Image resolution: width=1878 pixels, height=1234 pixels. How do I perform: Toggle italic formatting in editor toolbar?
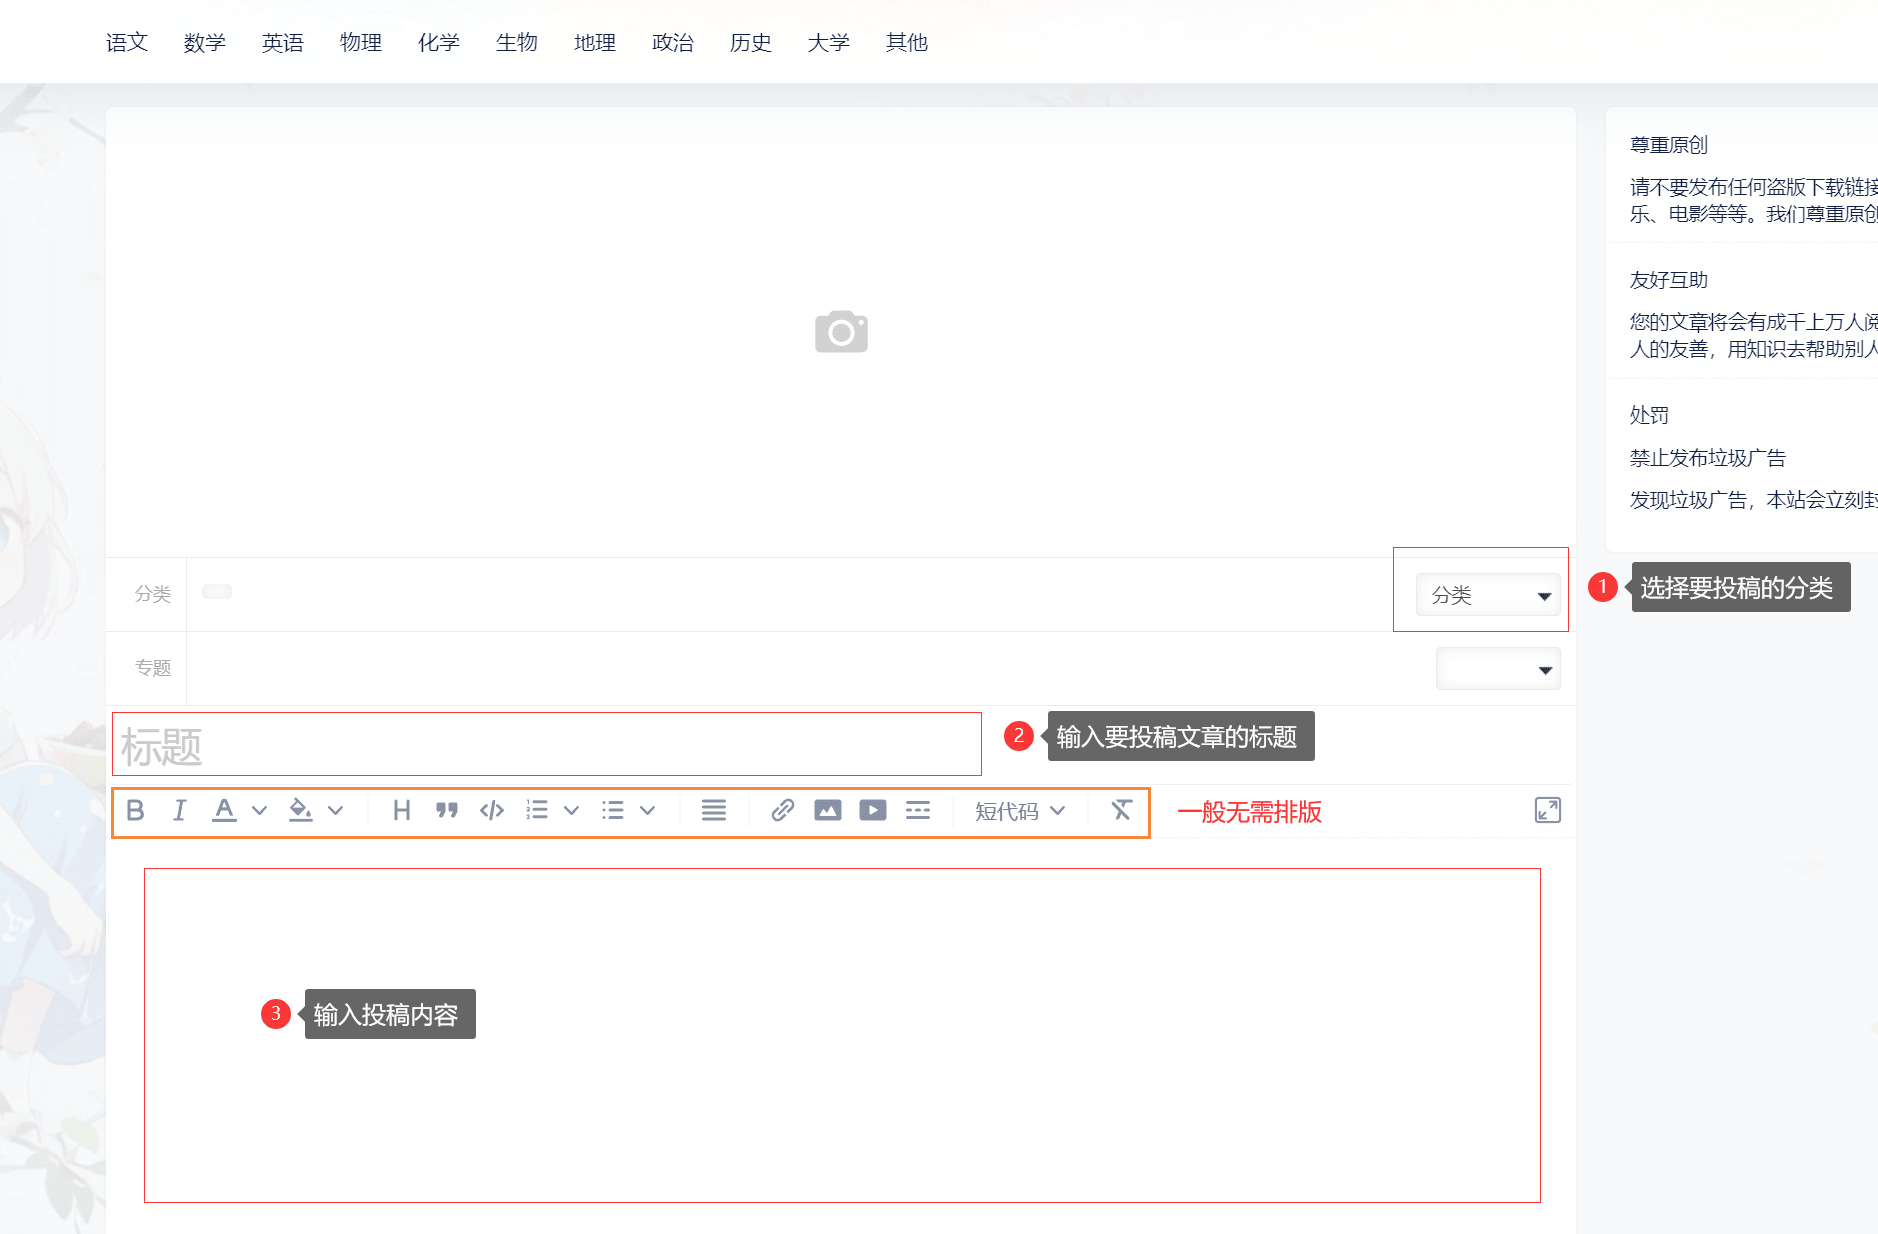179,810
